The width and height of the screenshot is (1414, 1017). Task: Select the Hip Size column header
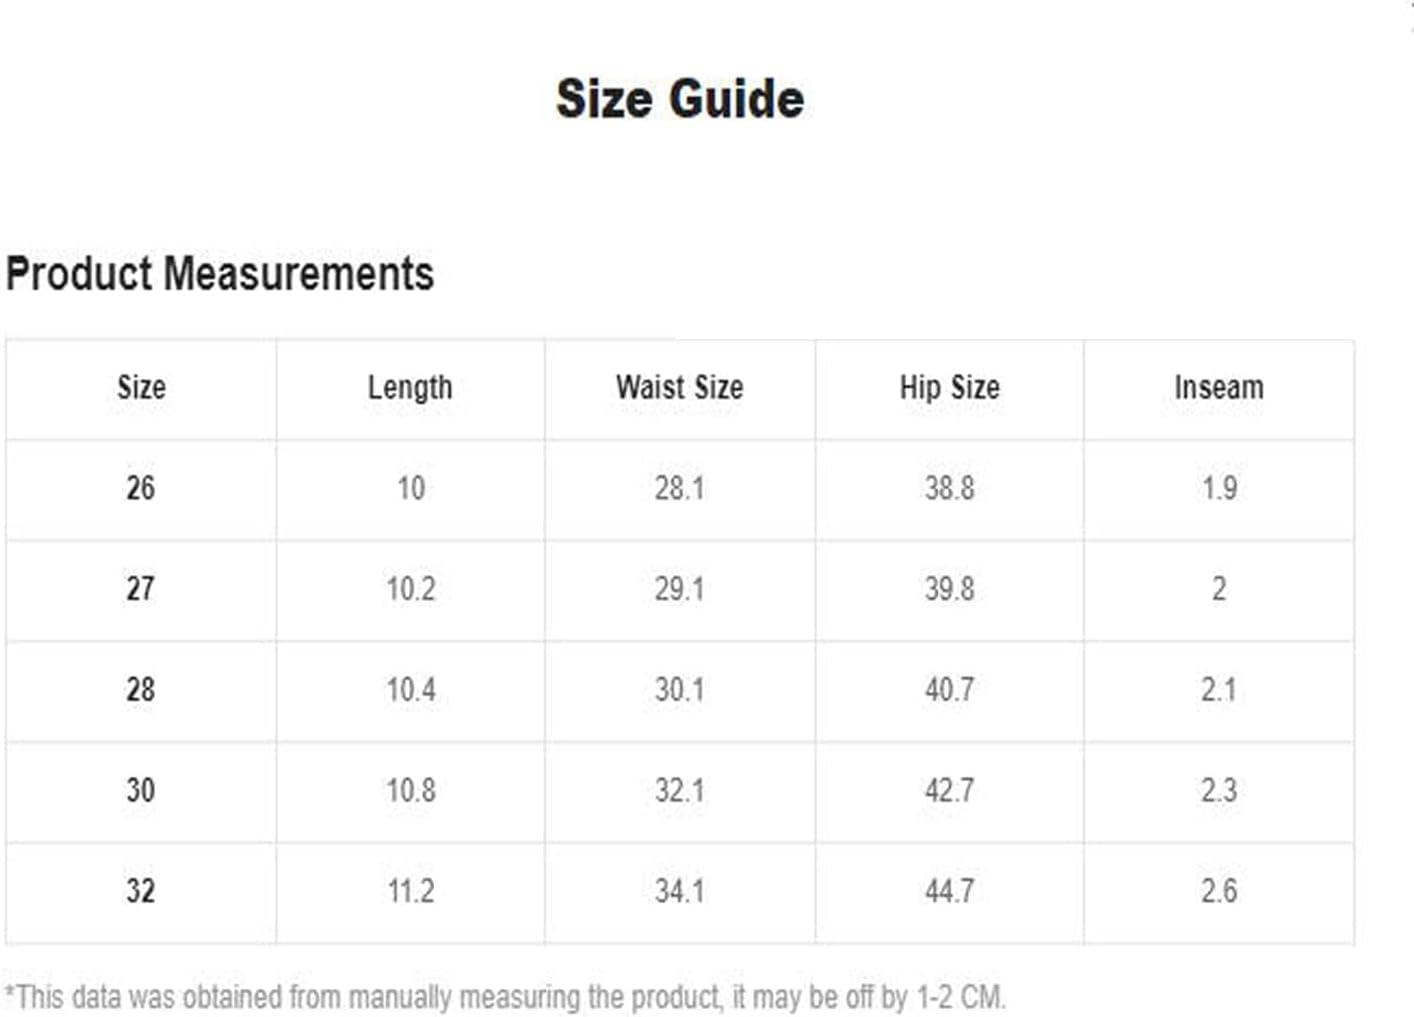click(950, 388)
